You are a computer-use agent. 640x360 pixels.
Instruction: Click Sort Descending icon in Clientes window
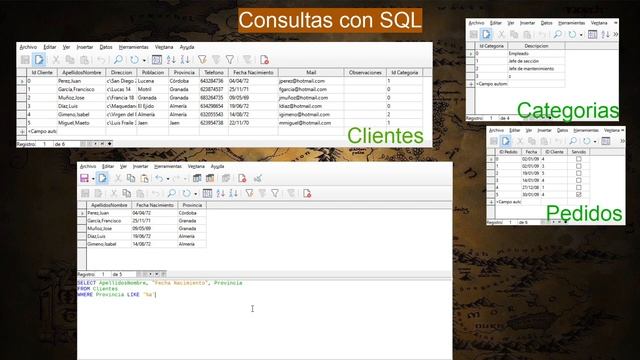point(185,60)
